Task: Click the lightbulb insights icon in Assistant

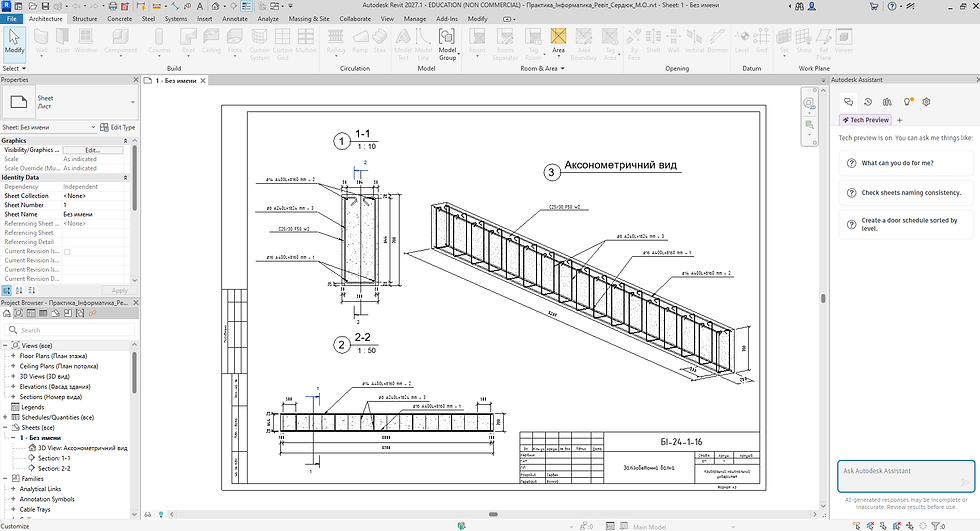Action: pyautogui.click(x=908, y=102)
